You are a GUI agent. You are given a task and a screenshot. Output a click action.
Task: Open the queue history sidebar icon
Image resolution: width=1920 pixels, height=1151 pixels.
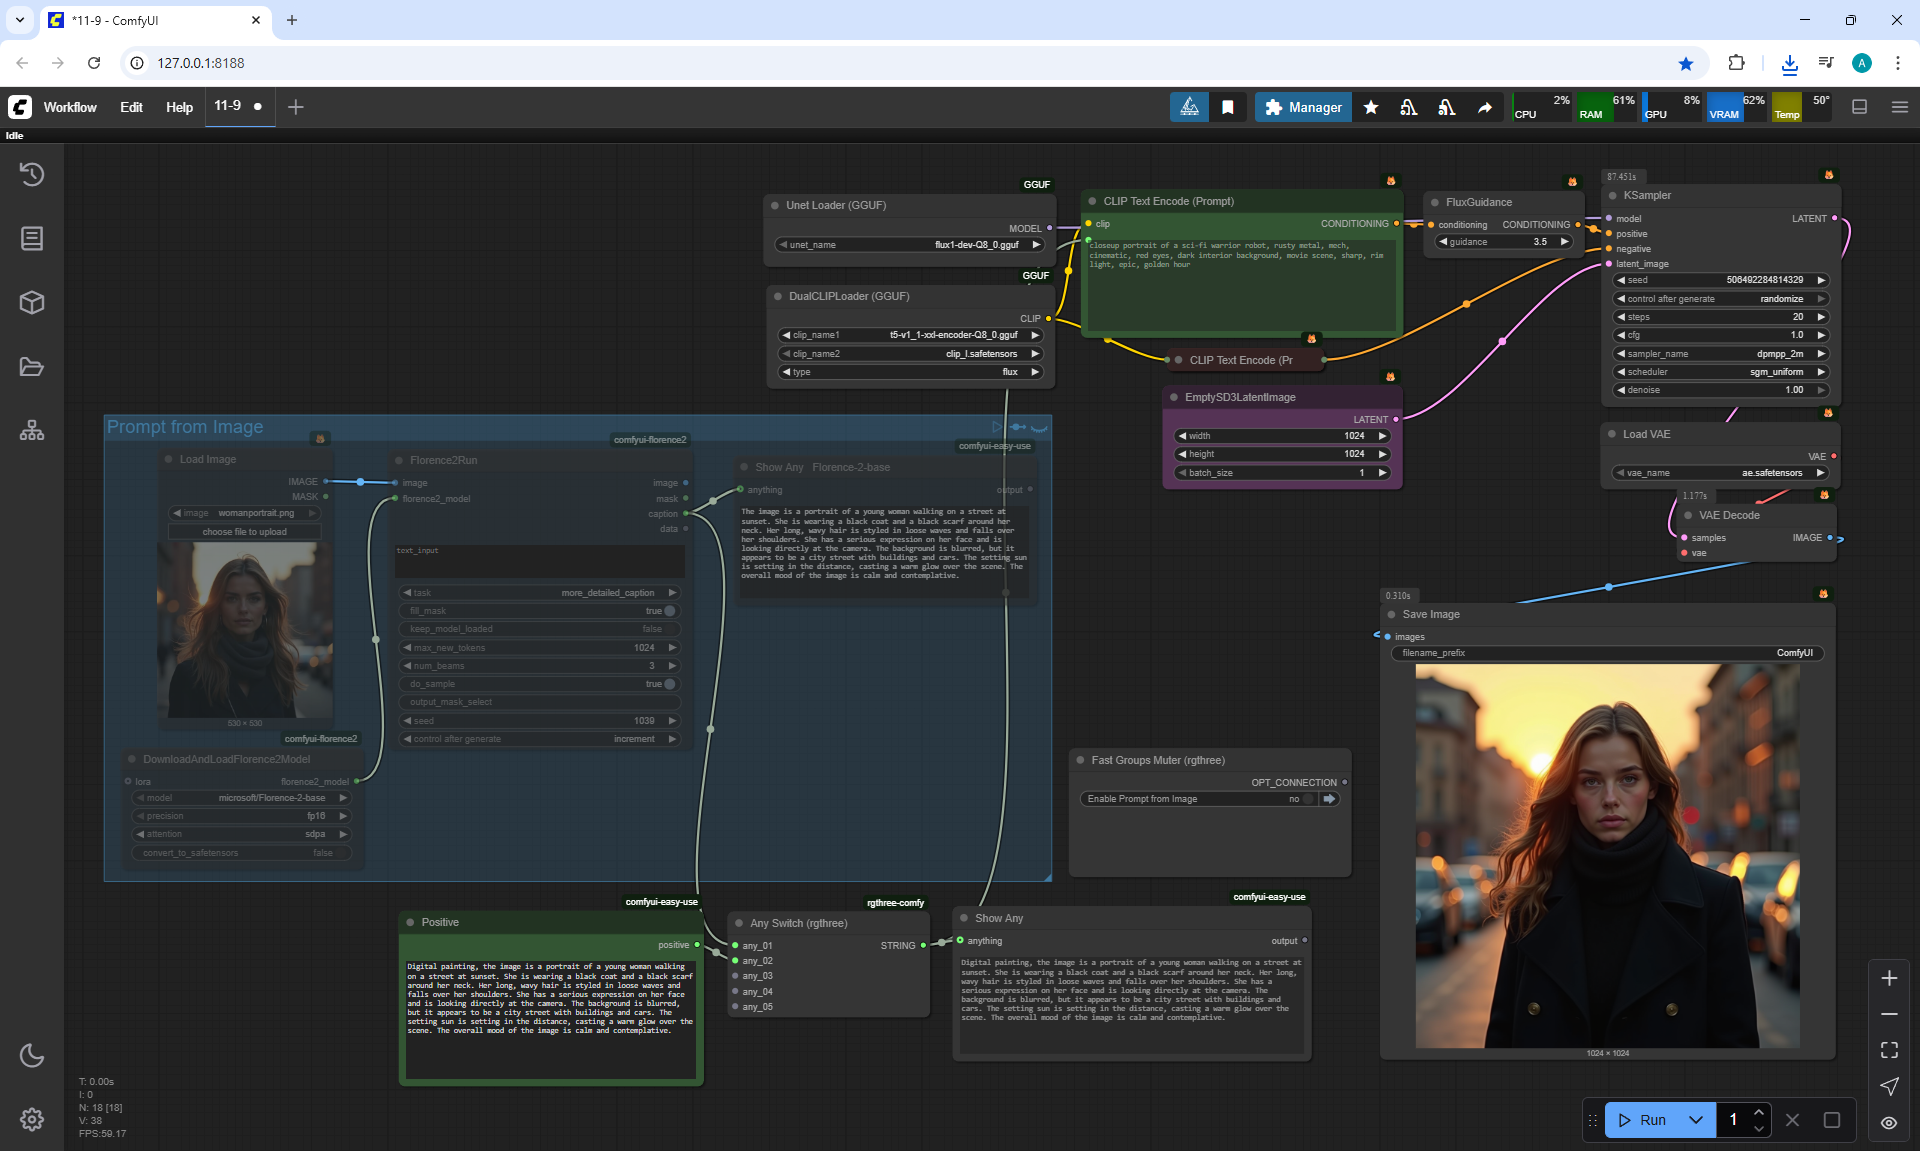32,174
